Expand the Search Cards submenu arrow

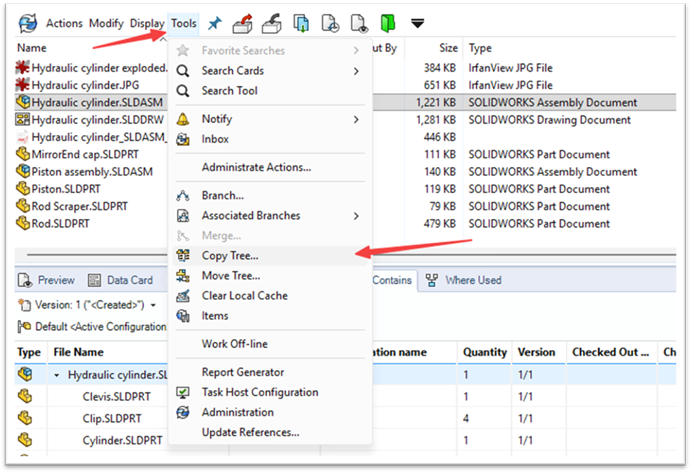pos(356,71)
